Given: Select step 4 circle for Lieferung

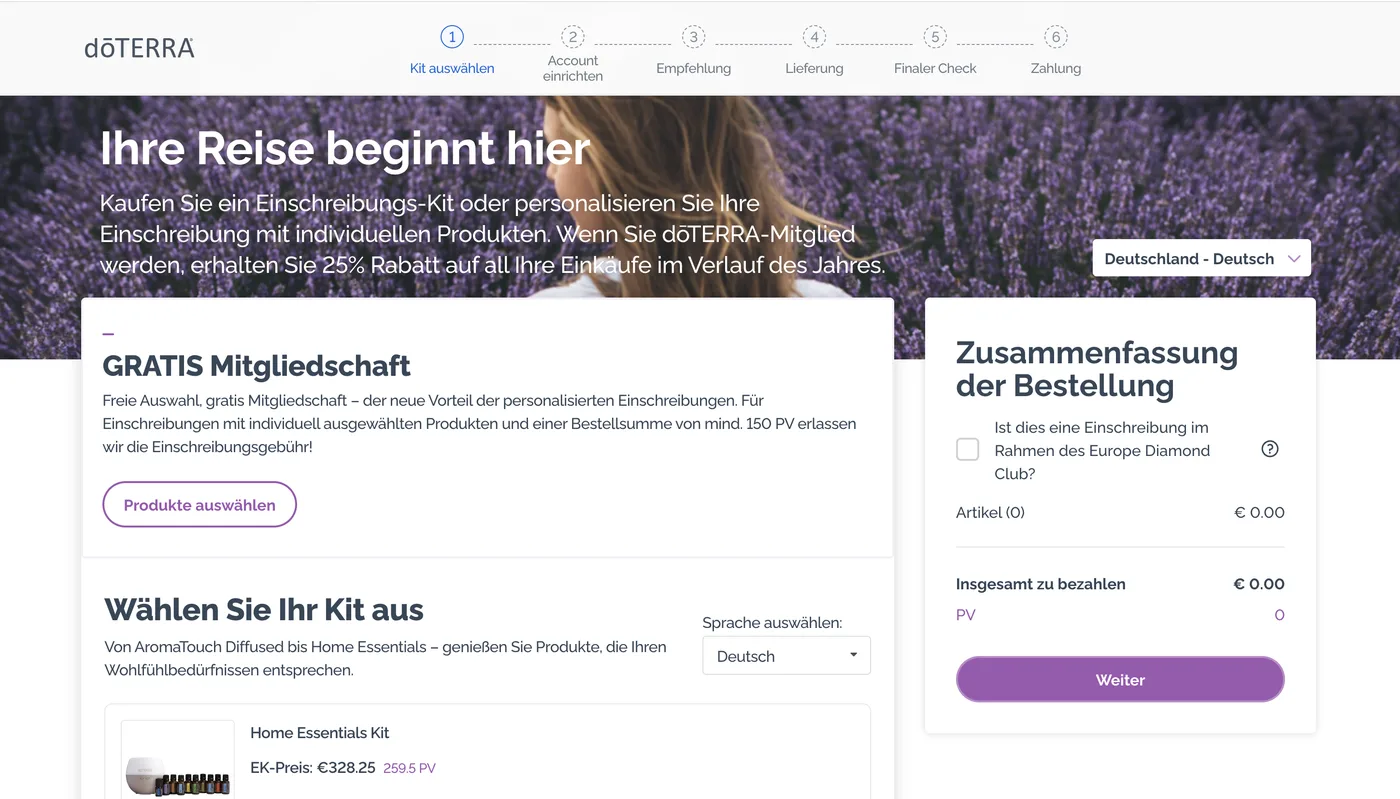Looking at the screenshot, I should point(814,37).
